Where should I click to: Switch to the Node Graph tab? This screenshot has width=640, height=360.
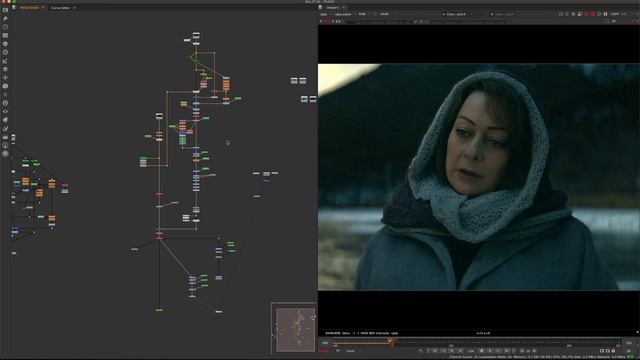[29, 8]
